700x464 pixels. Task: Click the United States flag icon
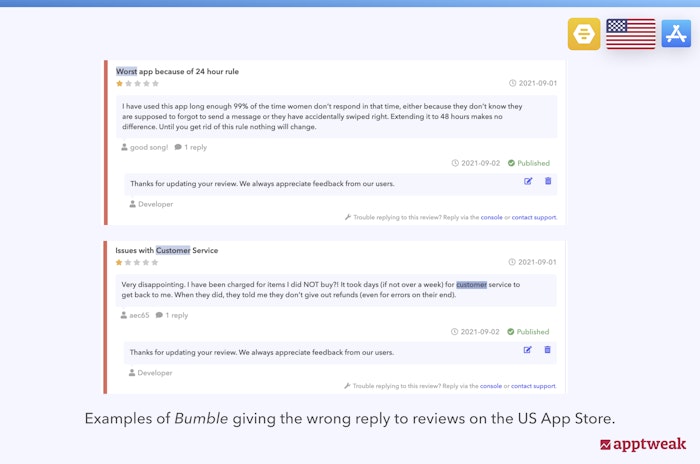coord(630,33)
